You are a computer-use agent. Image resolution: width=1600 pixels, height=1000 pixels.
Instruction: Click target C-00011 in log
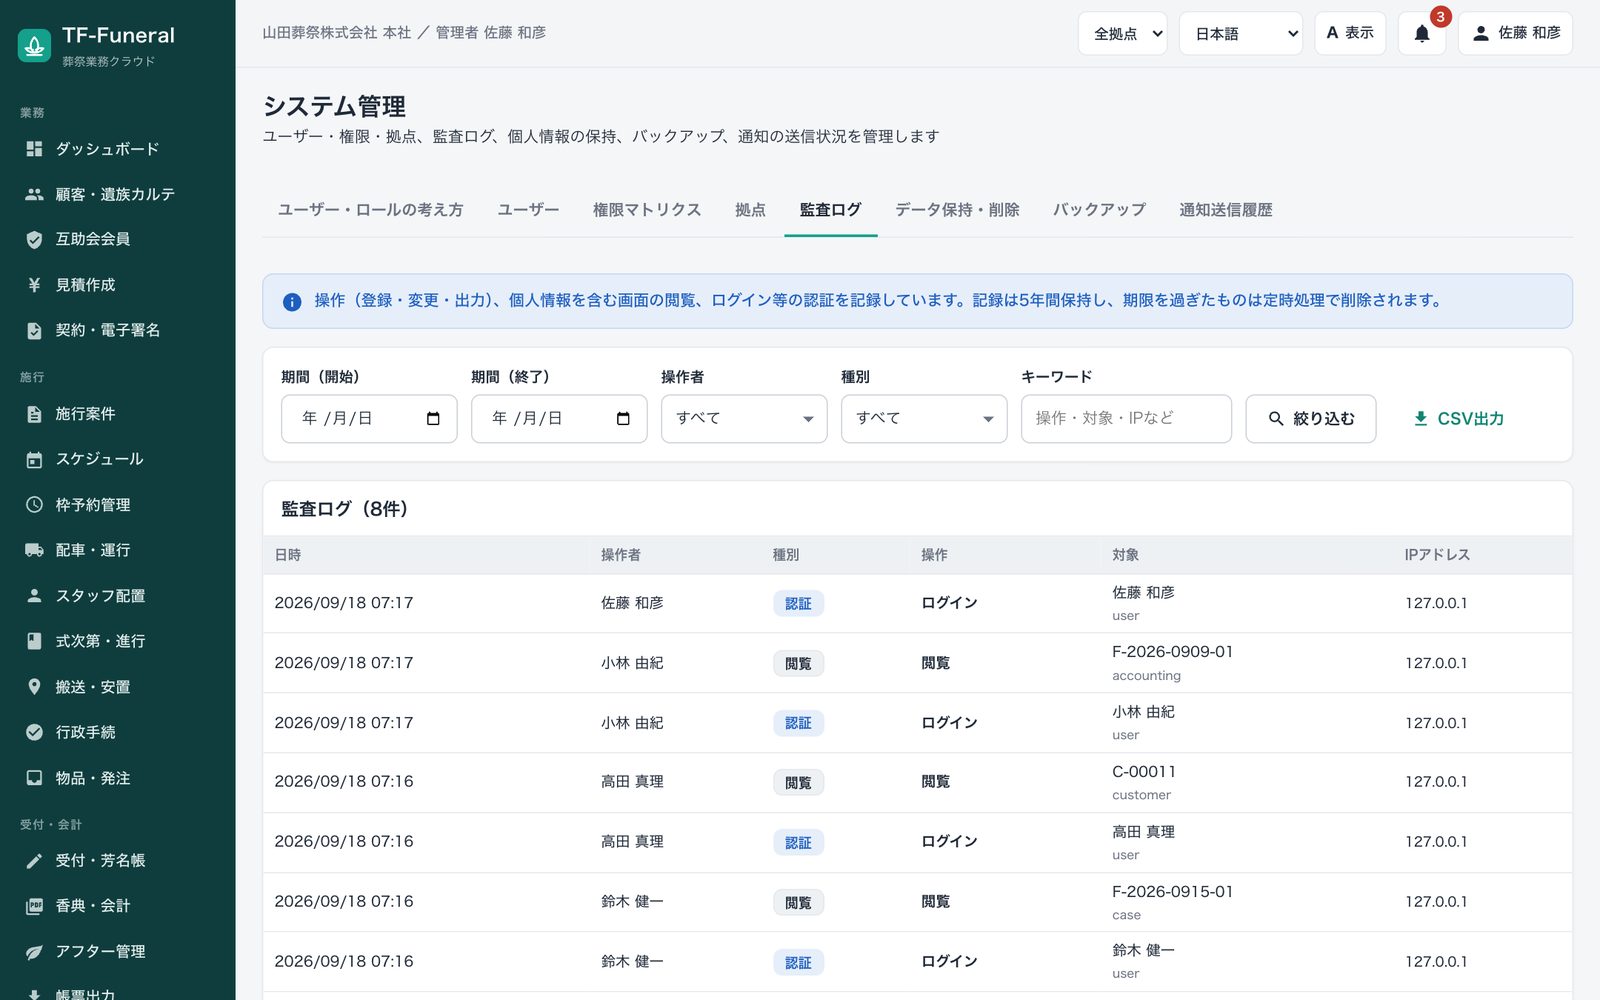coord(1144,772)
